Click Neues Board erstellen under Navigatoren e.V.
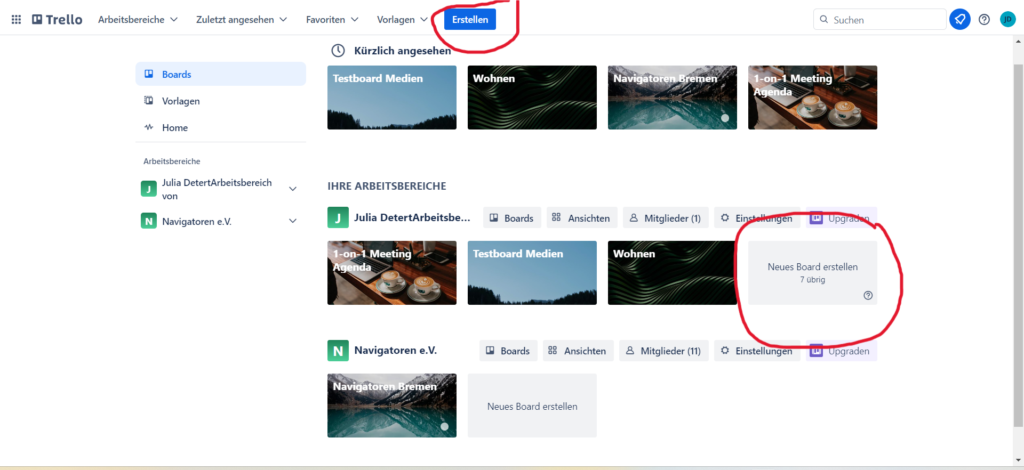1024x470 pixels. coord(532,405)
